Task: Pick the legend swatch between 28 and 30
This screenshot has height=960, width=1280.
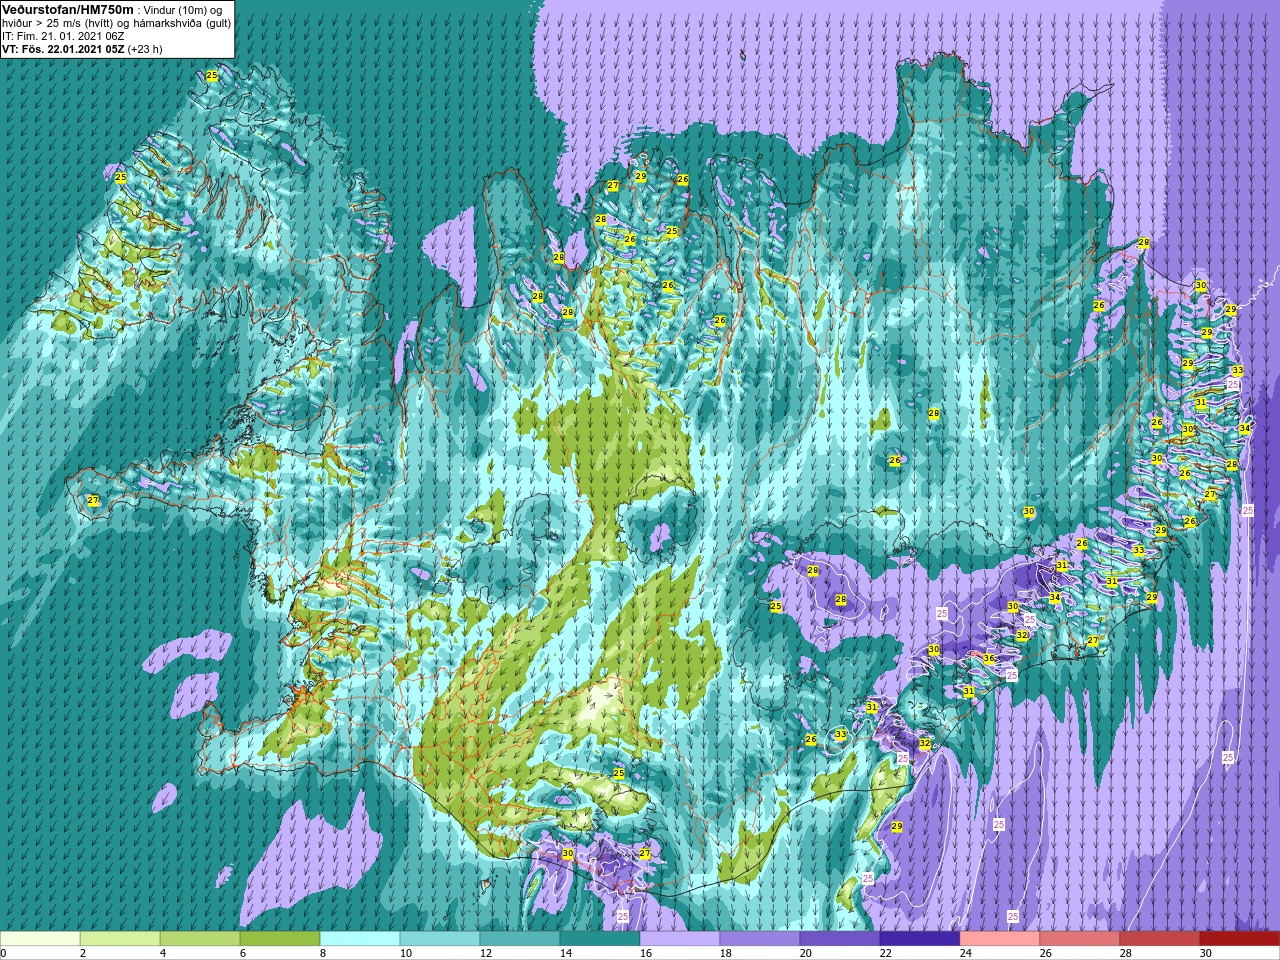Action: click(1160, 939)
